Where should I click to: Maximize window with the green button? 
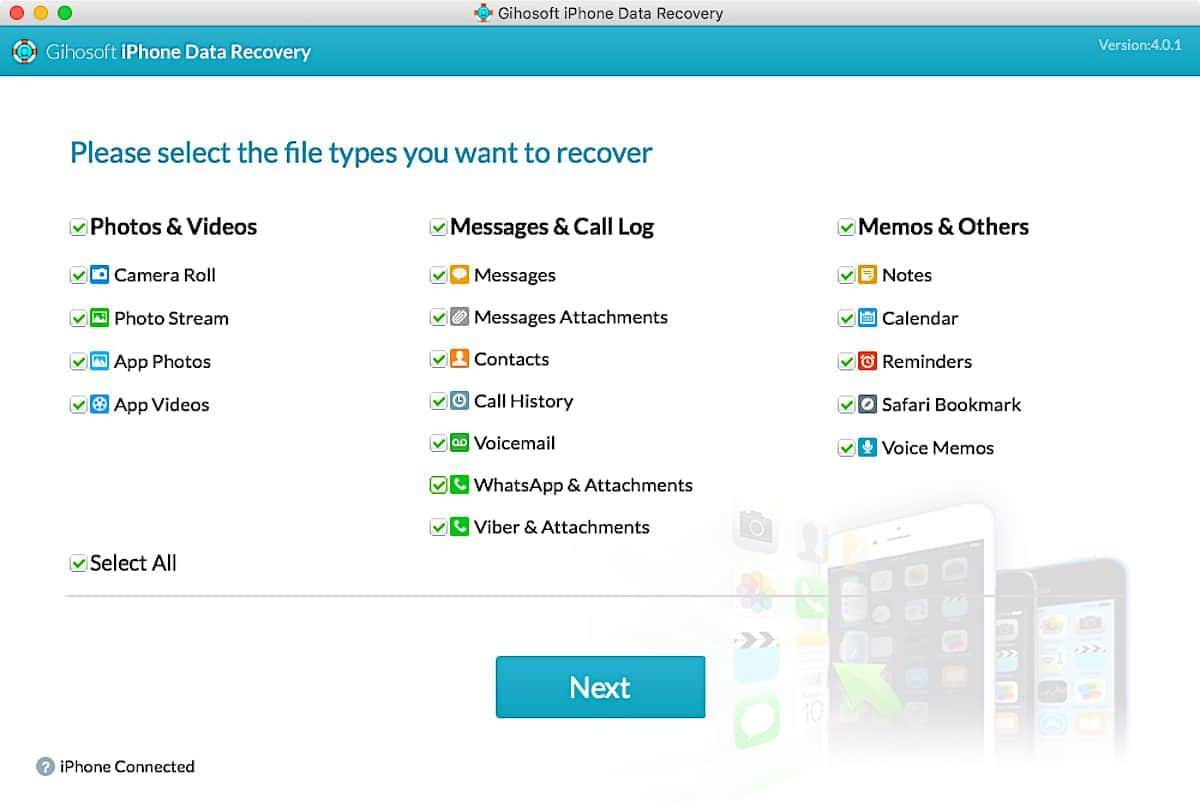click(65, 13)
